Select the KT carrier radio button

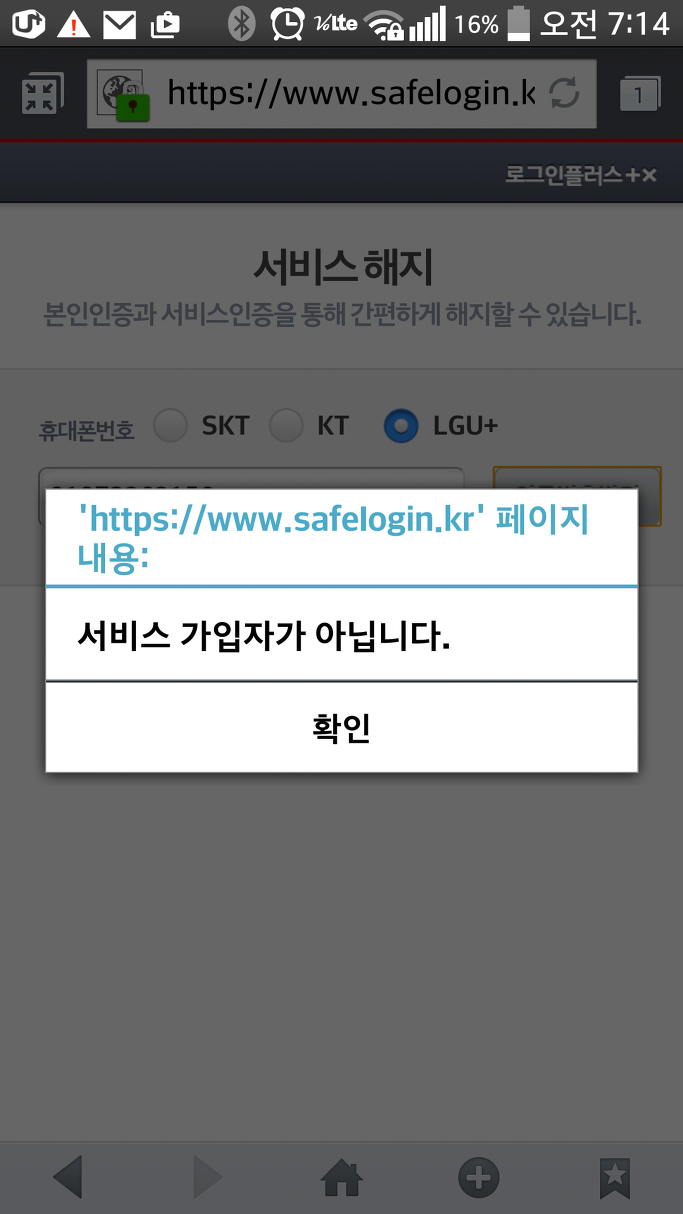click(286, 426)
